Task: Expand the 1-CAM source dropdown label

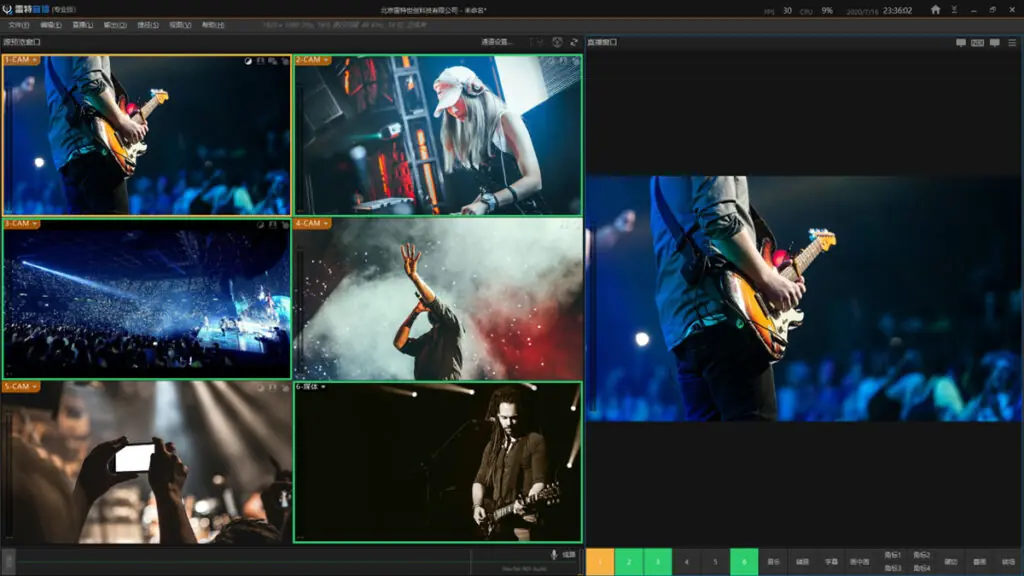Action: tap(21, 60)
